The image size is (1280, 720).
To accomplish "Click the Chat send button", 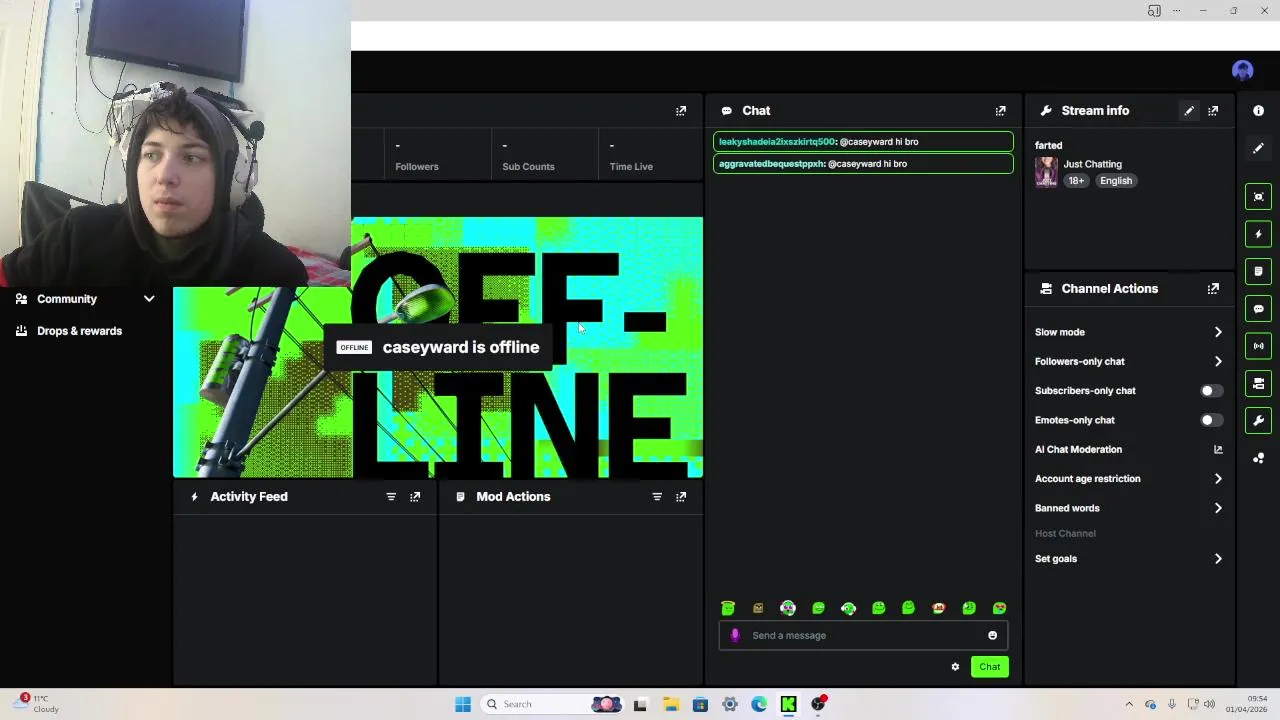I will 989,667.
